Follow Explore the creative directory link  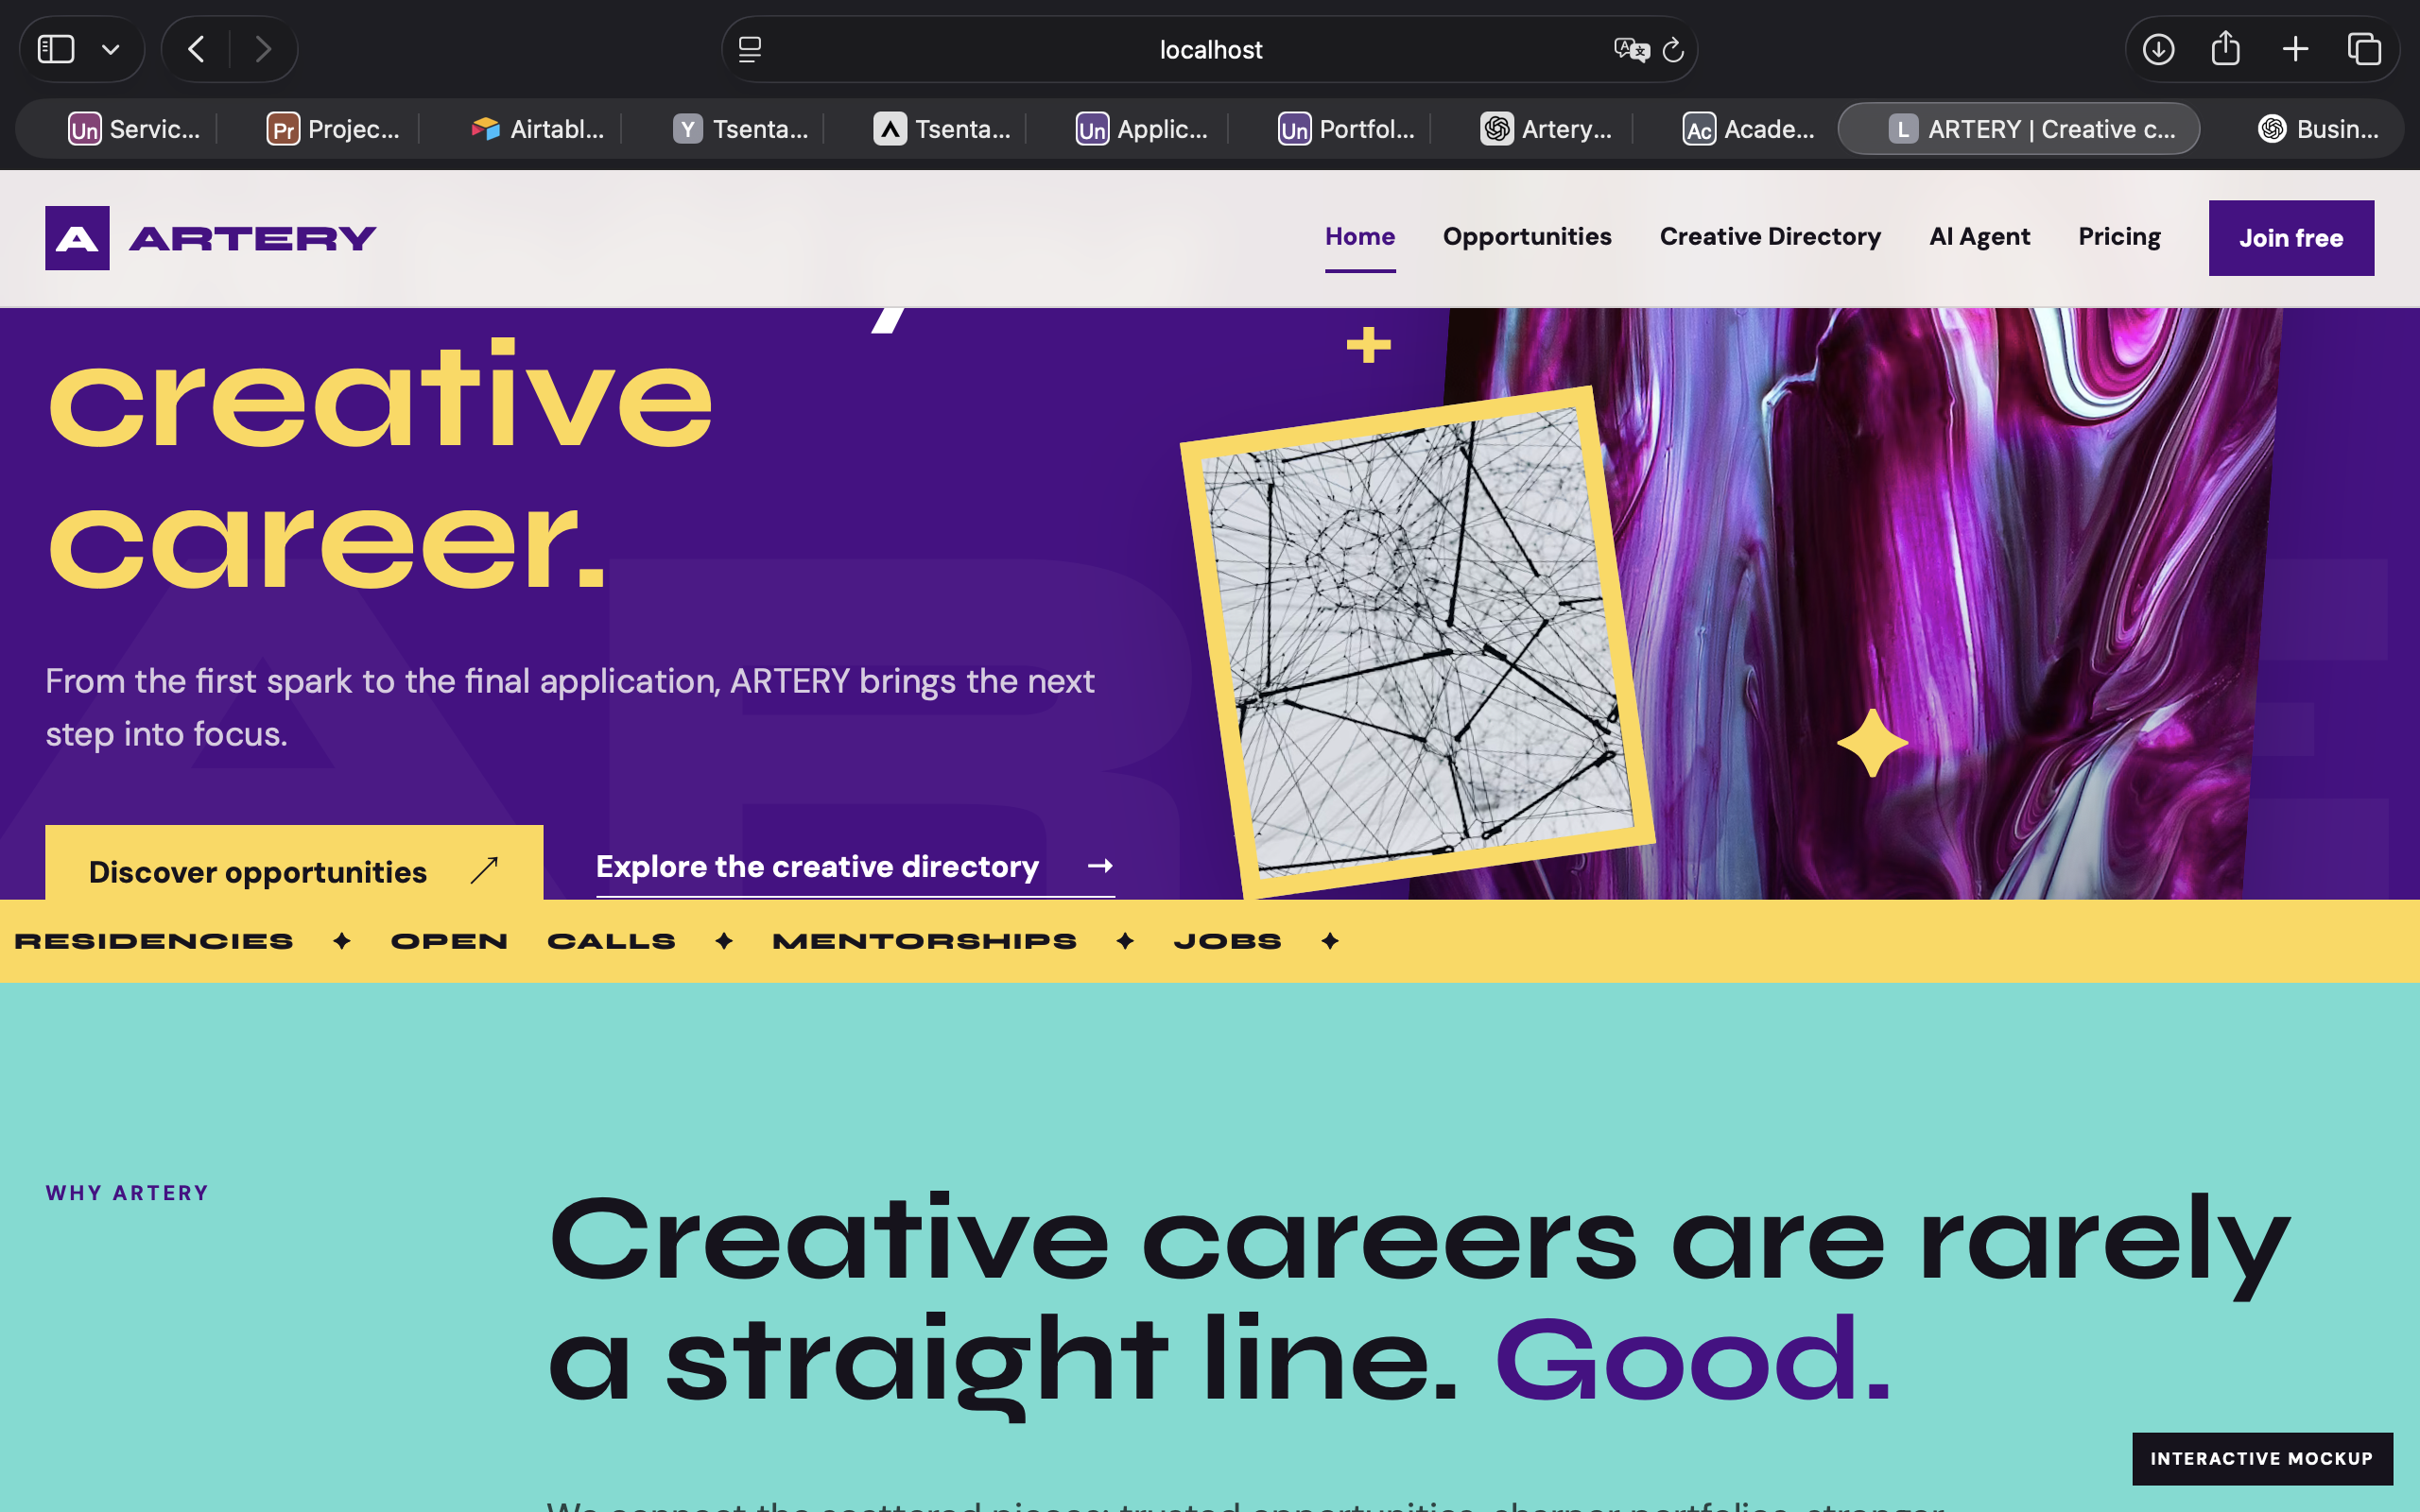click(x=855, y=867)
